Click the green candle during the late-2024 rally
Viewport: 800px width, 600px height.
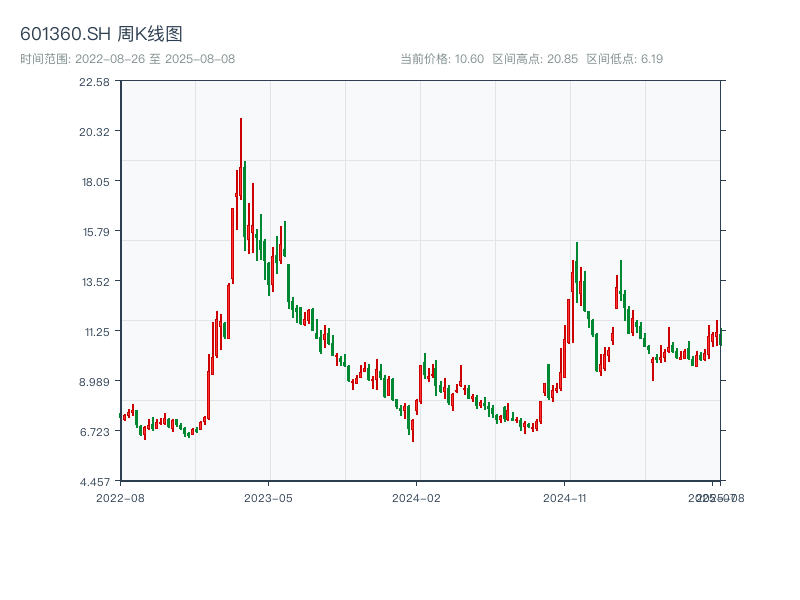pyautogui.click(x=575, y=270)
